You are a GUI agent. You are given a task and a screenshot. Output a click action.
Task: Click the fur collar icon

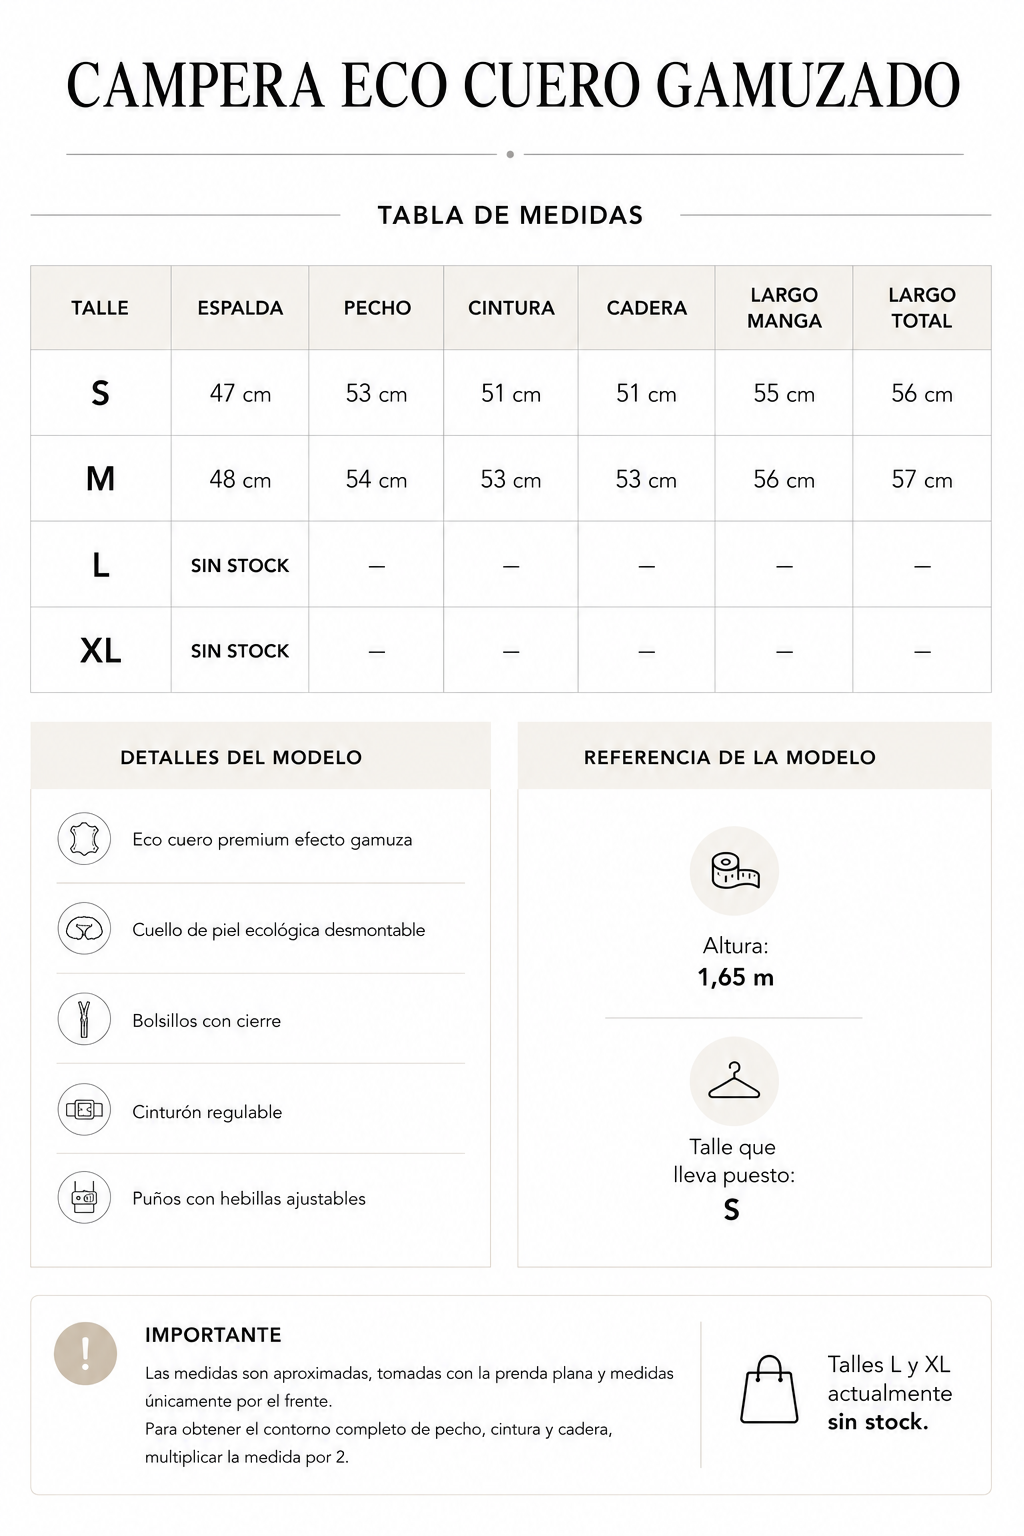(84, 928)
